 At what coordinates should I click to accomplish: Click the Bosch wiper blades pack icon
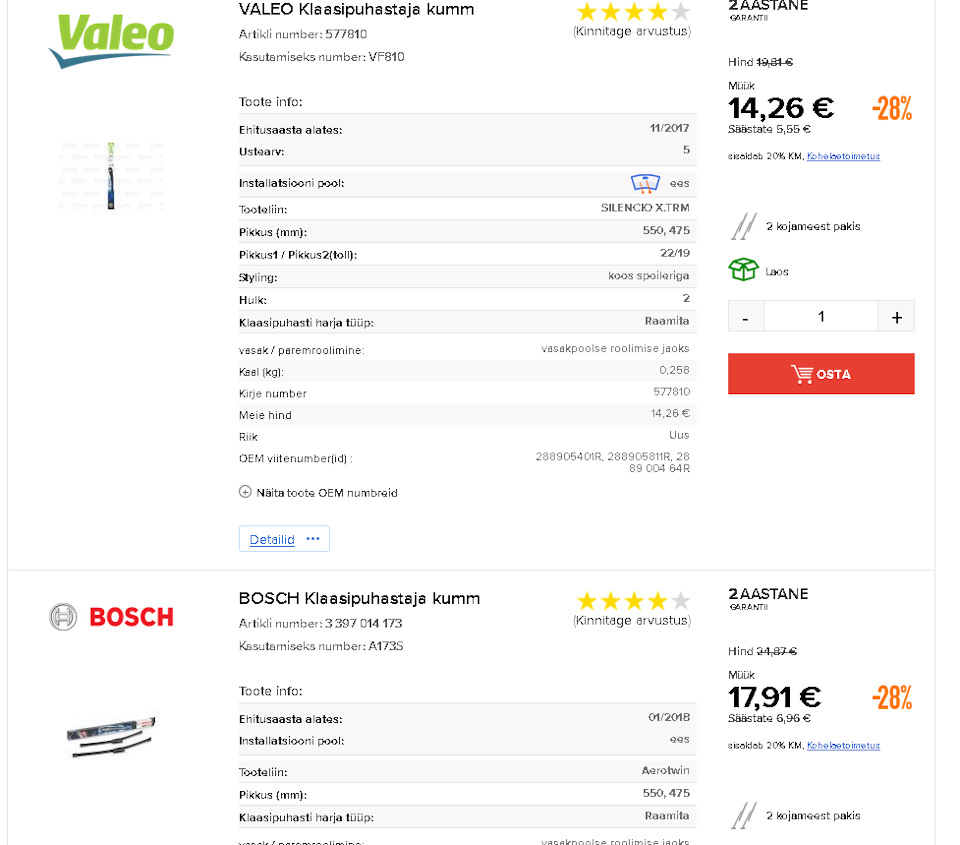coord(742,816)
